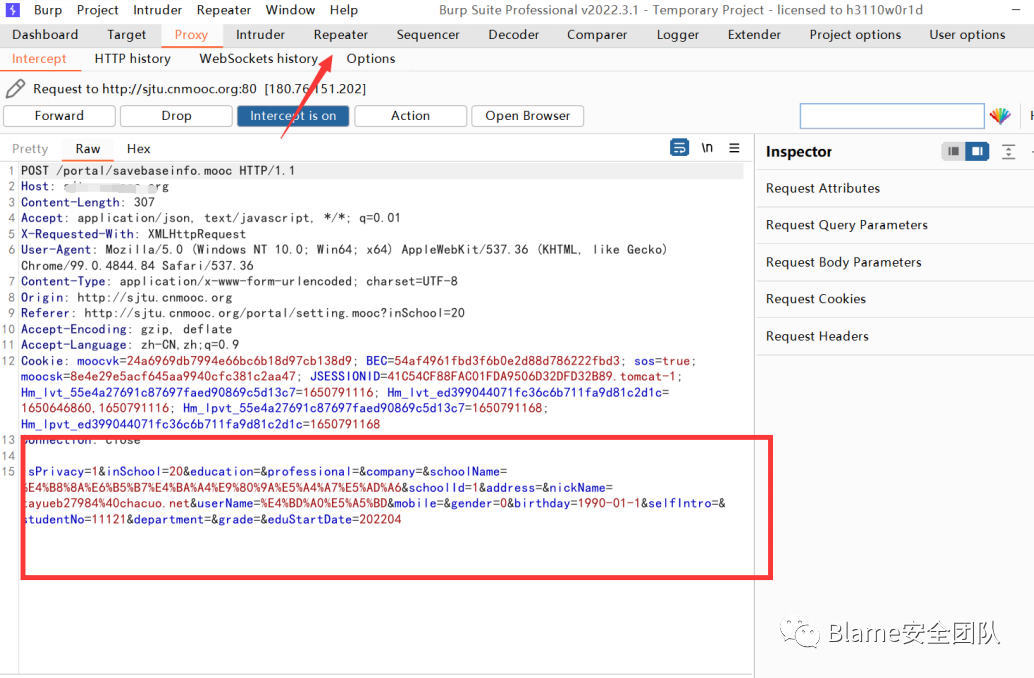Expand Request Cookies section
The width and height of the screenshot is (1034, 678).
(x=895, y=299)
